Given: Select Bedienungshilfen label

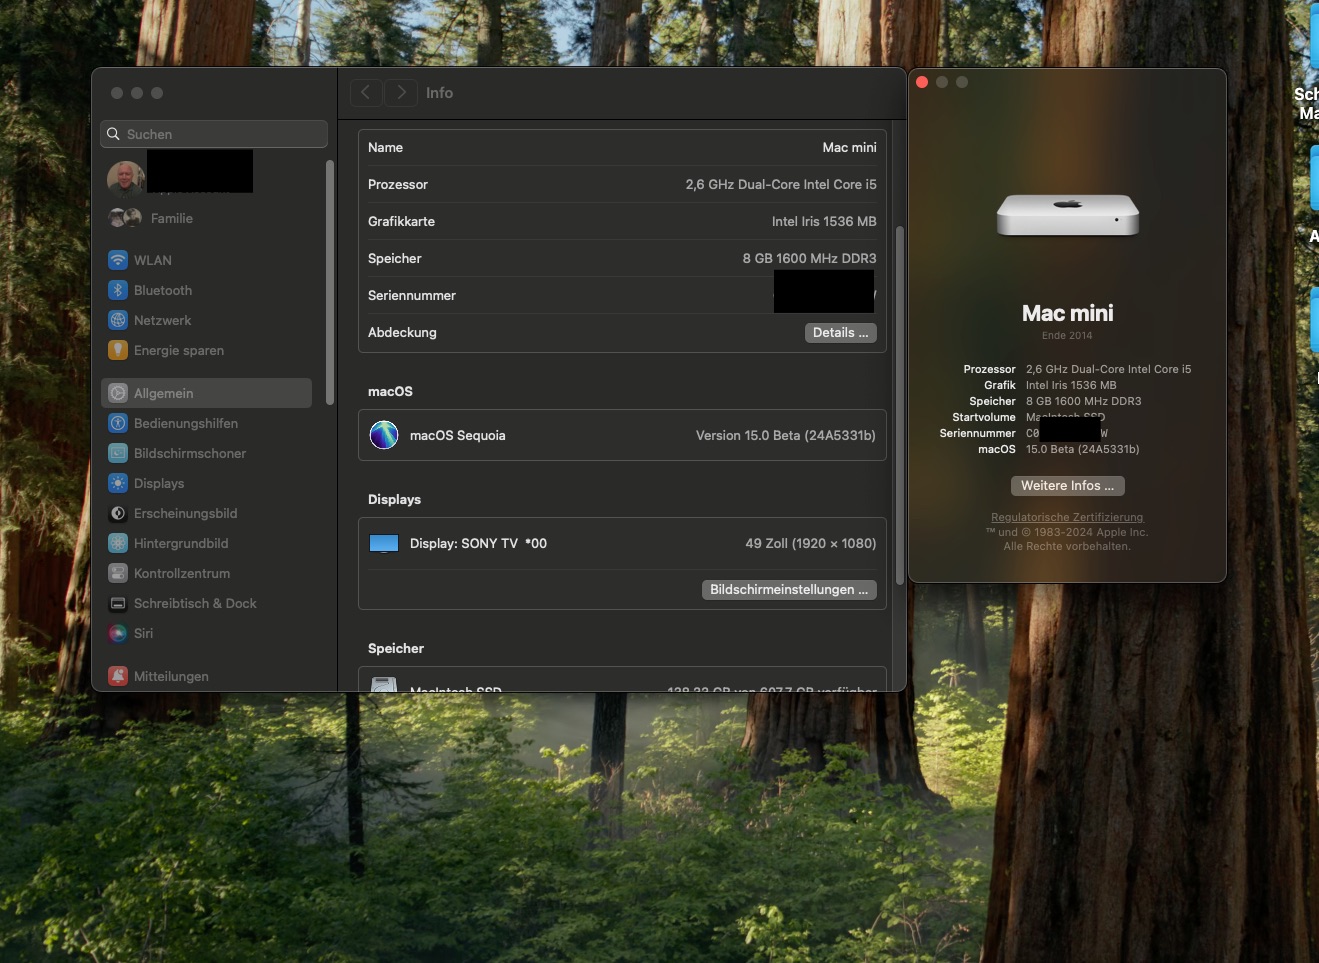Looking at the screenshot, I should click(x=186, y=423).
